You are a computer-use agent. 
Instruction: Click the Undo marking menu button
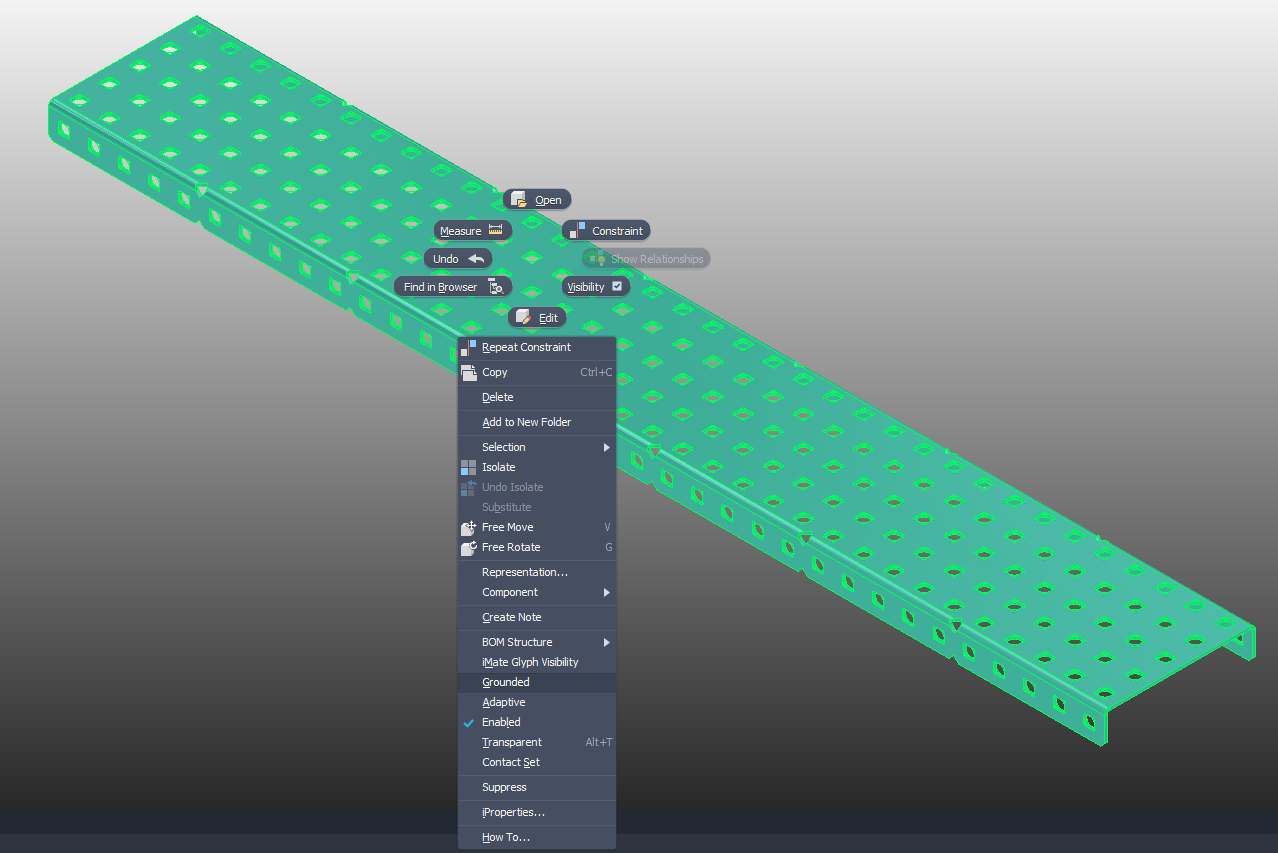click(x=458, y=258)
